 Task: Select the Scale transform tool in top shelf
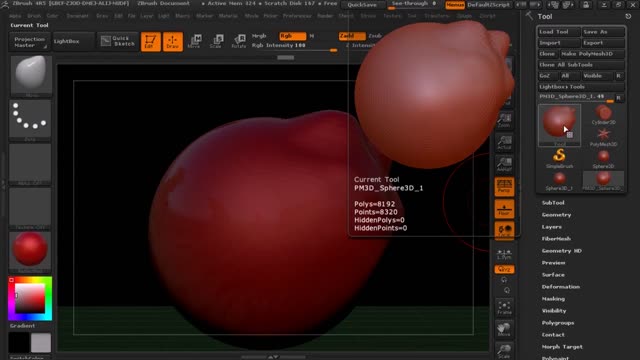click(216, 42)
